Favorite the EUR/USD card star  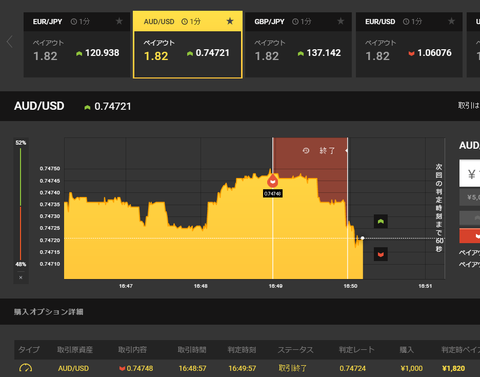[451, 21]
